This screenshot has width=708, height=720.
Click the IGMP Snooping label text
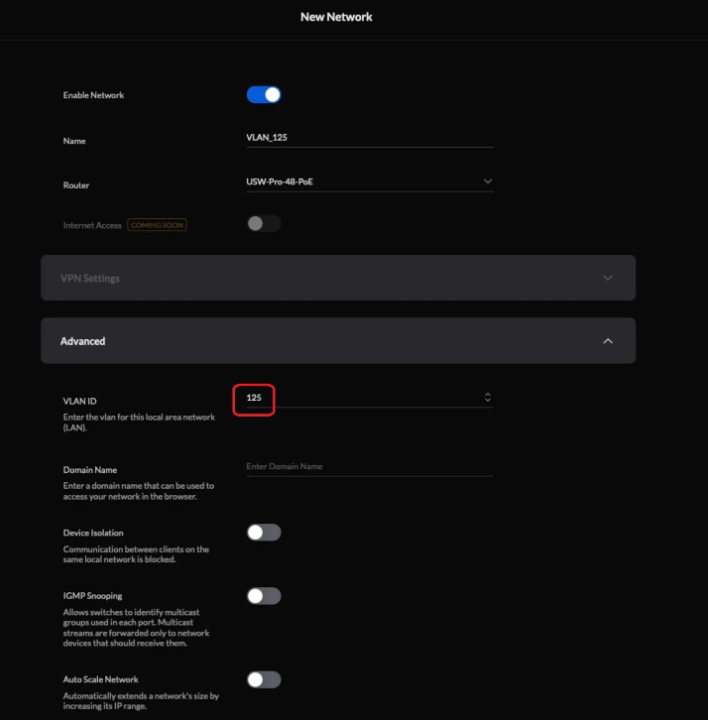tap(92, 596)
